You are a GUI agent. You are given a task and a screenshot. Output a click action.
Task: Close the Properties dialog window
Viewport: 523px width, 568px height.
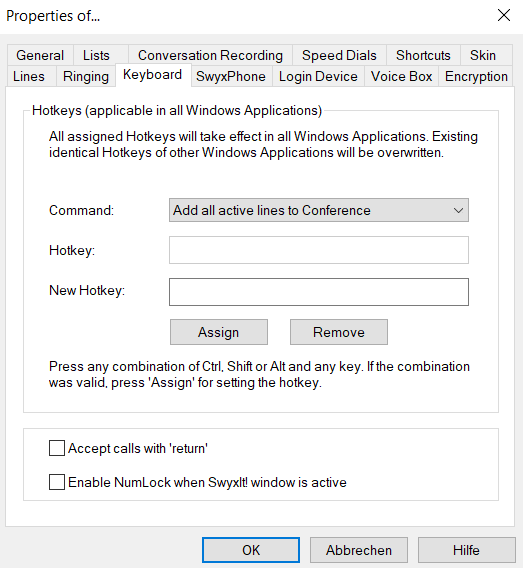pos(504,15)
